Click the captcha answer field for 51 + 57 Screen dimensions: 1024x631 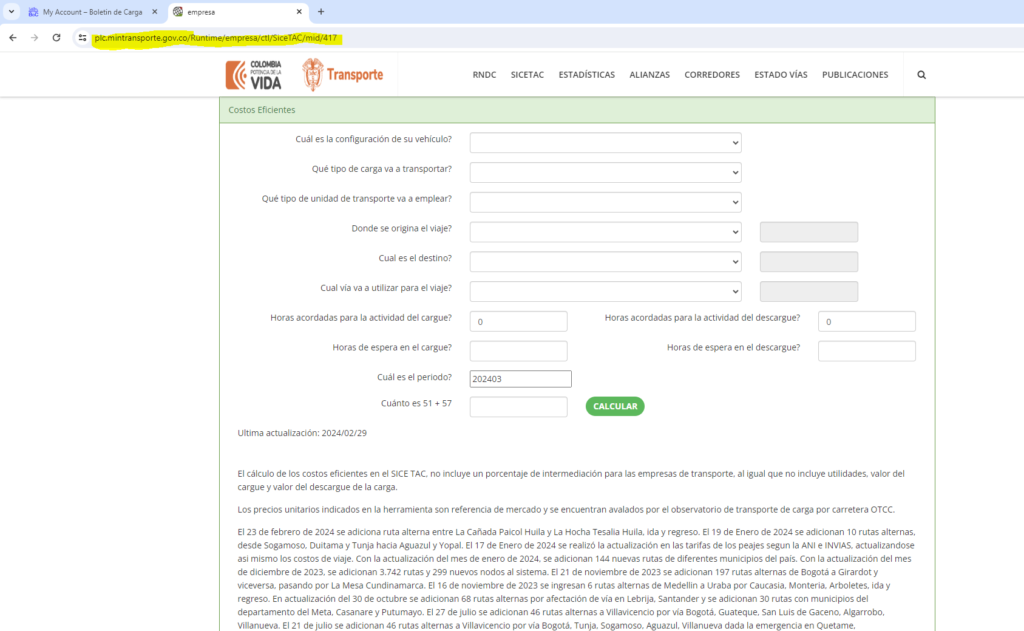[x=518, y=407]
